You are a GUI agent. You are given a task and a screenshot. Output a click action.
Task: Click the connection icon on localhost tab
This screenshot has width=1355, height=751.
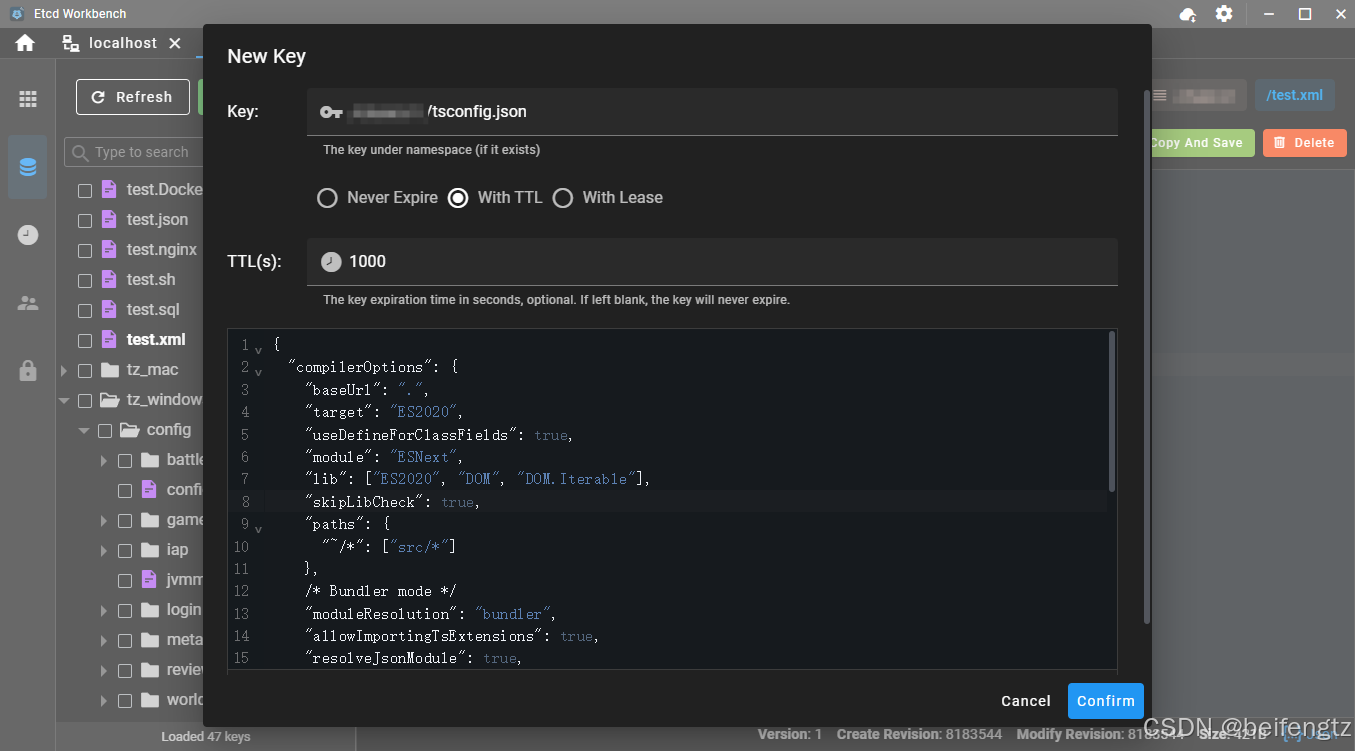tap(71, 43)
